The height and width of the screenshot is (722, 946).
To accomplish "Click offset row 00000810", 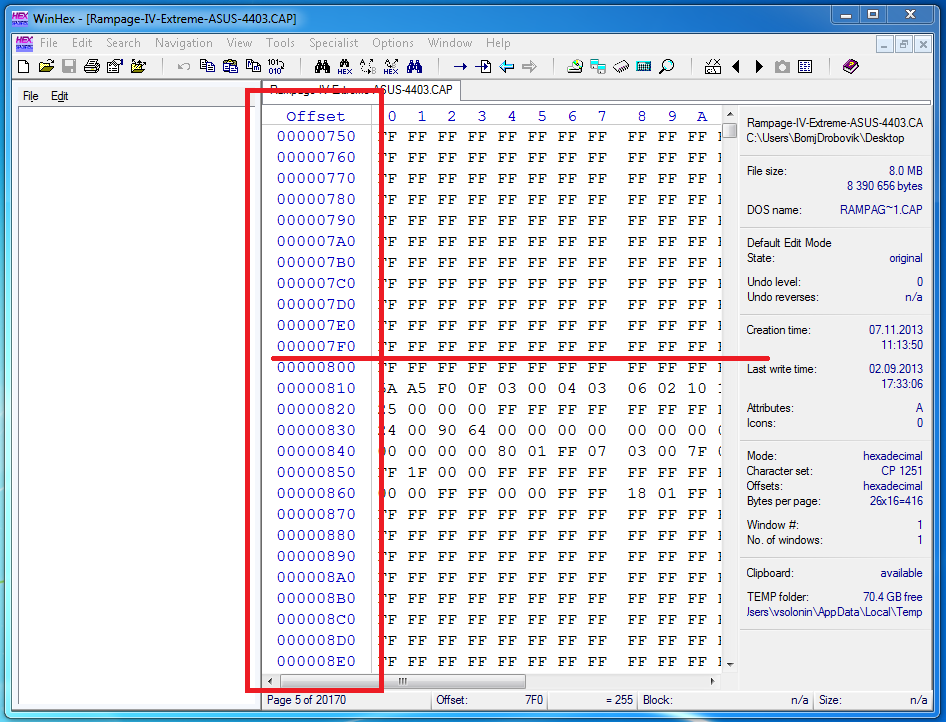I will (x=316, y=388).
